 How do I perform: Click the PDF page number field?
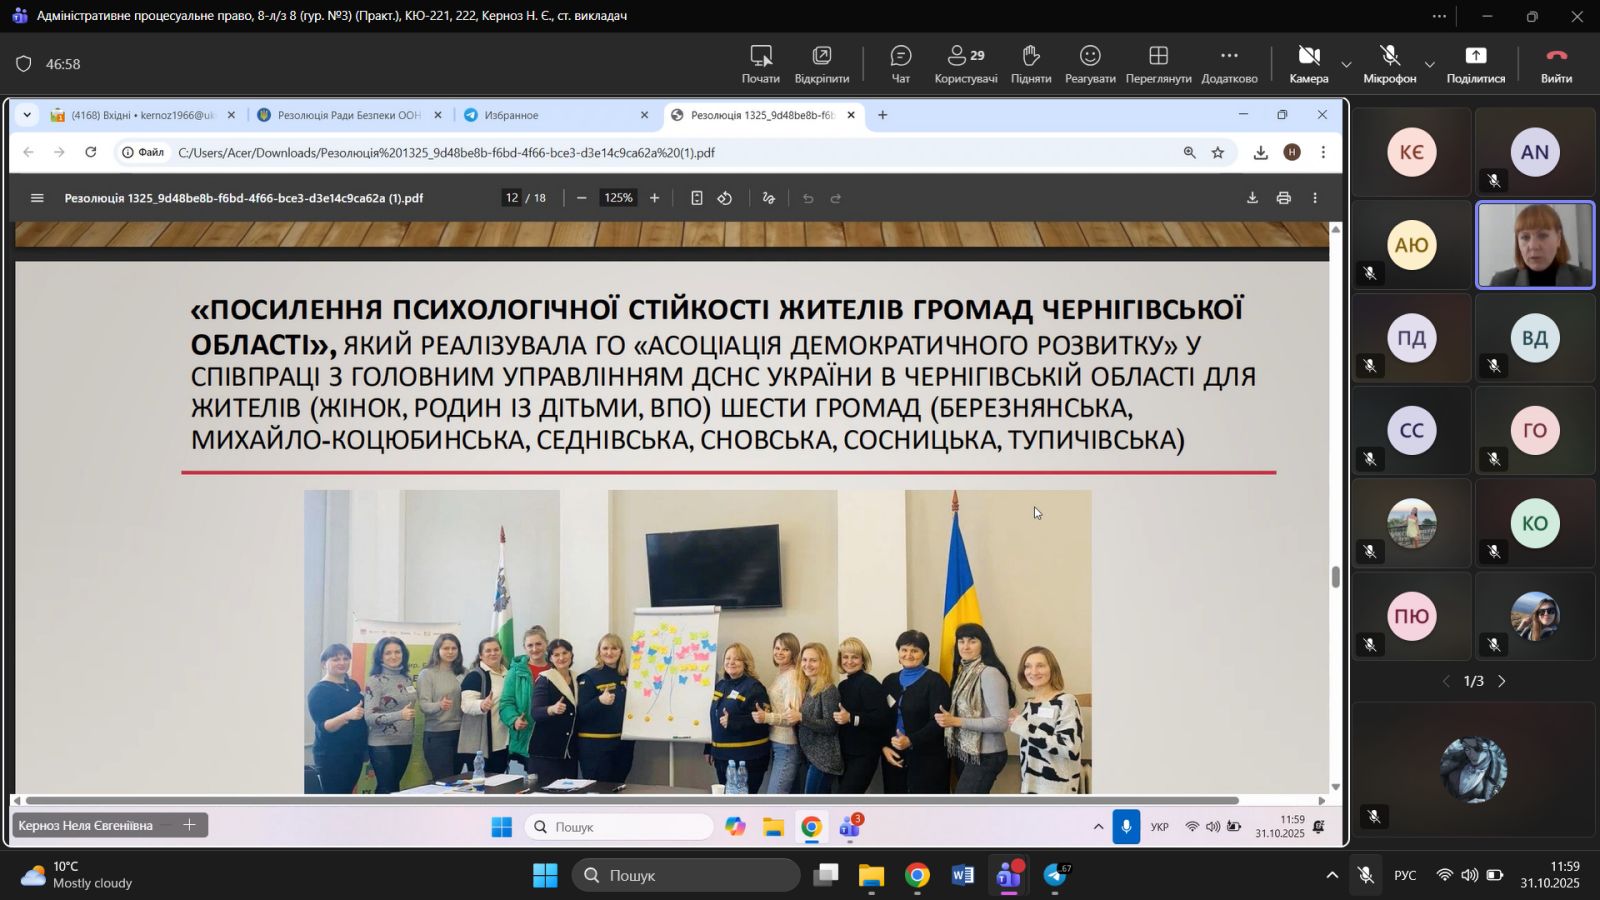click(512, 198)
